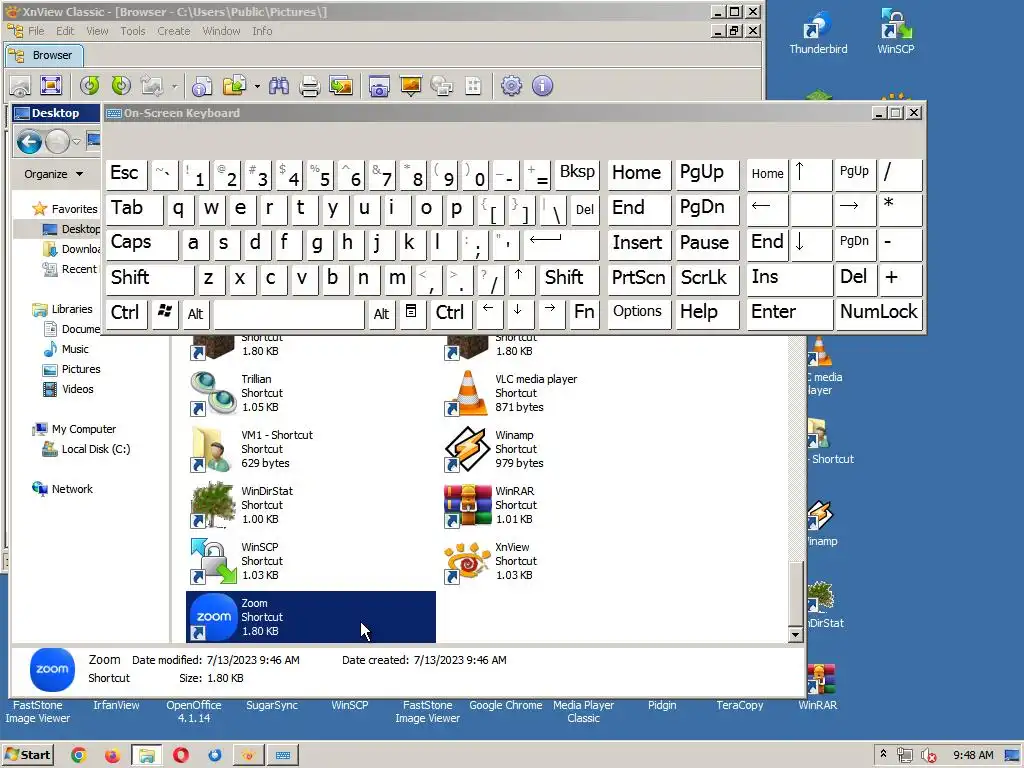This screenshot has height=768, width=1024.
Task: Open the Thunderbird desktop shortcut
Action: [x=818, y=31]
